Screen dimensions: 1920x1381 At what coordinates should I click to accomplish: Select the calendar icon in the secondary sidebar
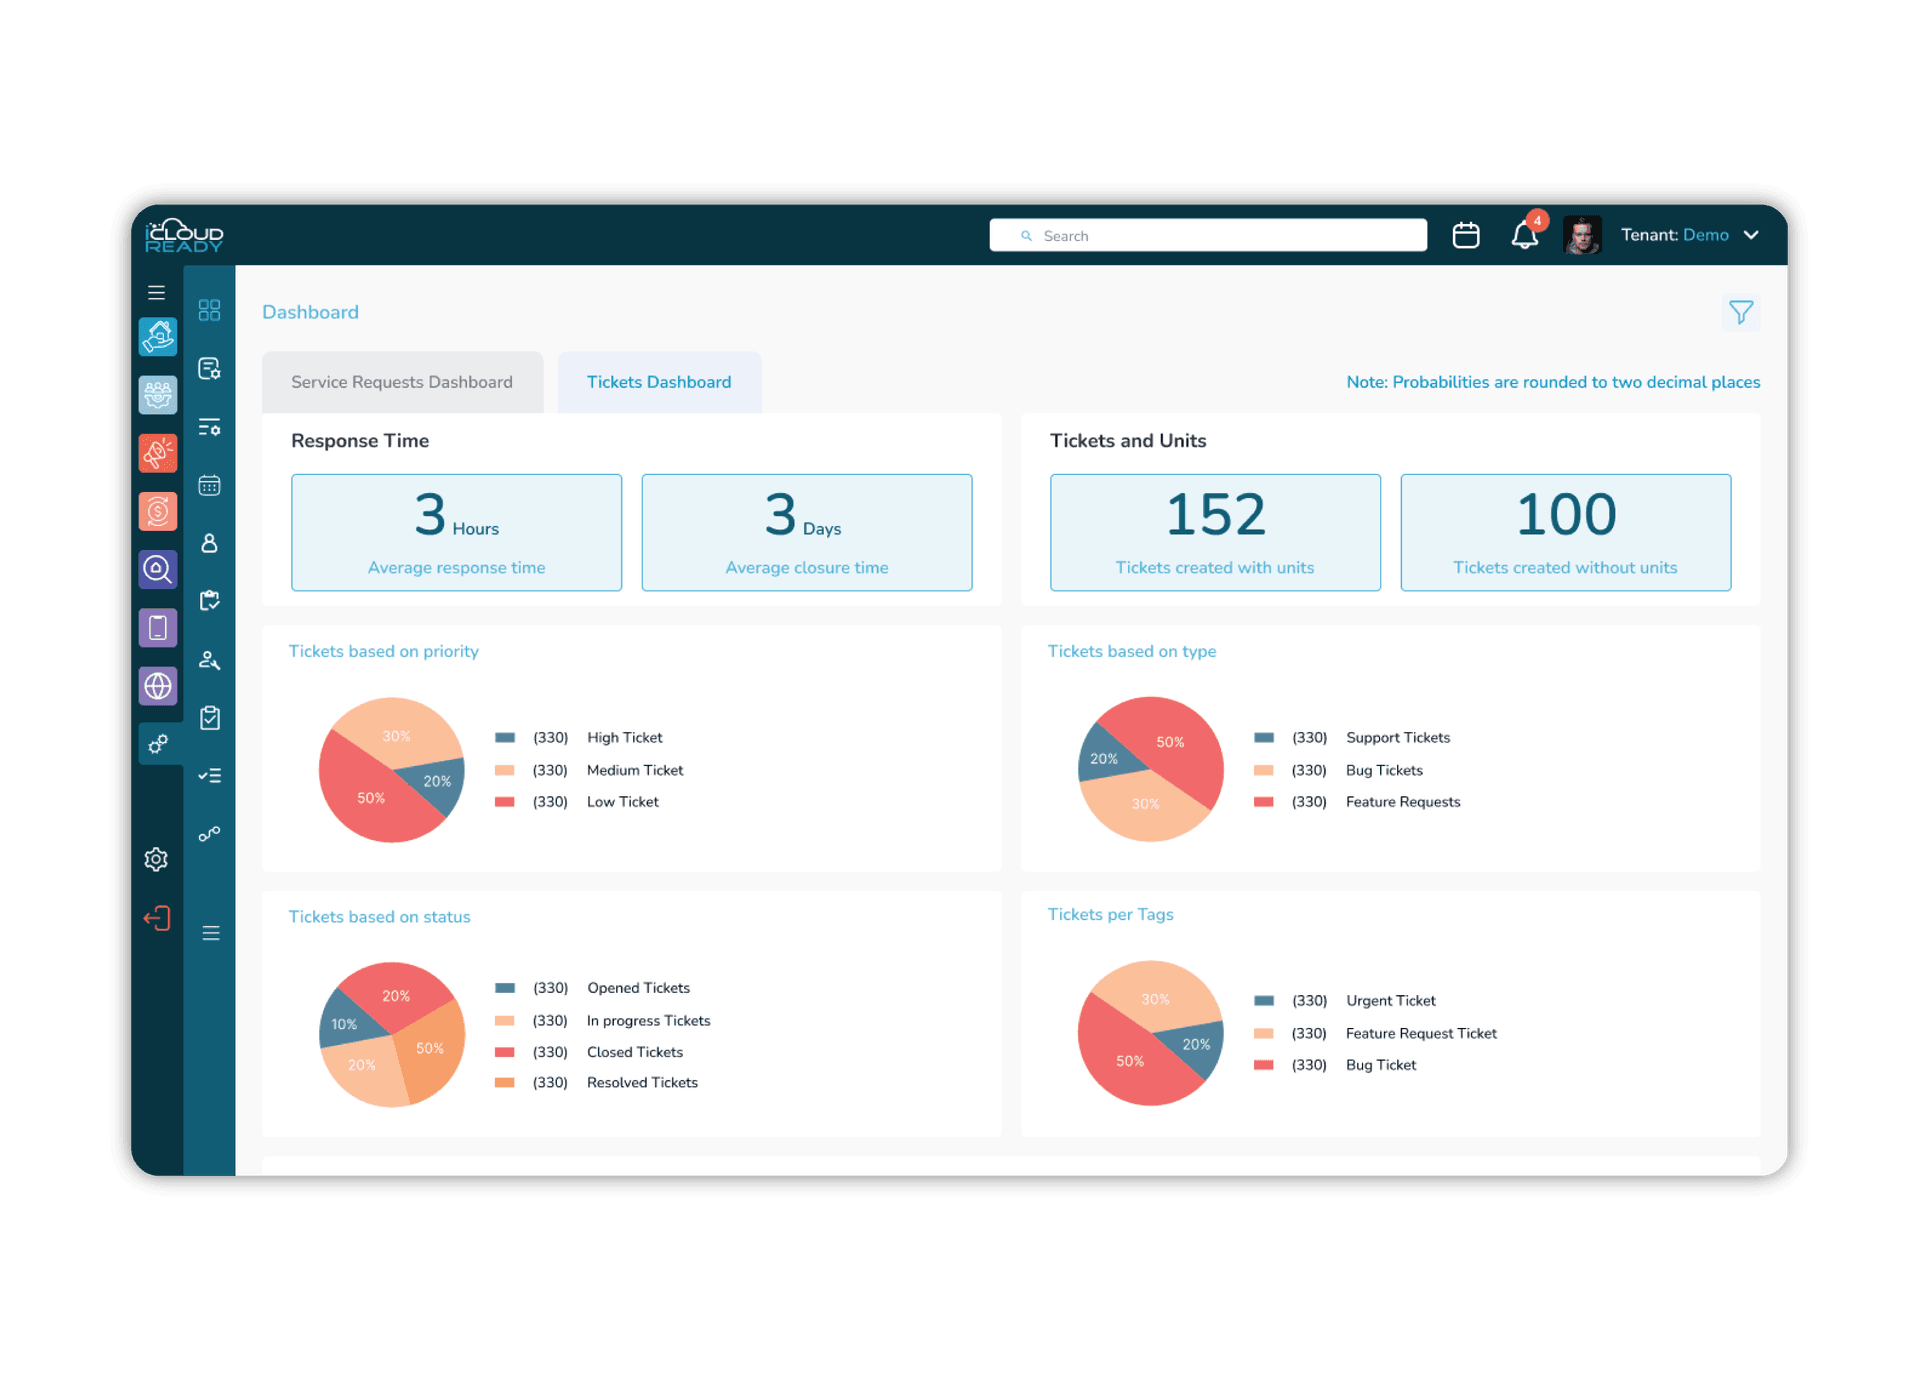pyautogui.click(x=209, y=485)
